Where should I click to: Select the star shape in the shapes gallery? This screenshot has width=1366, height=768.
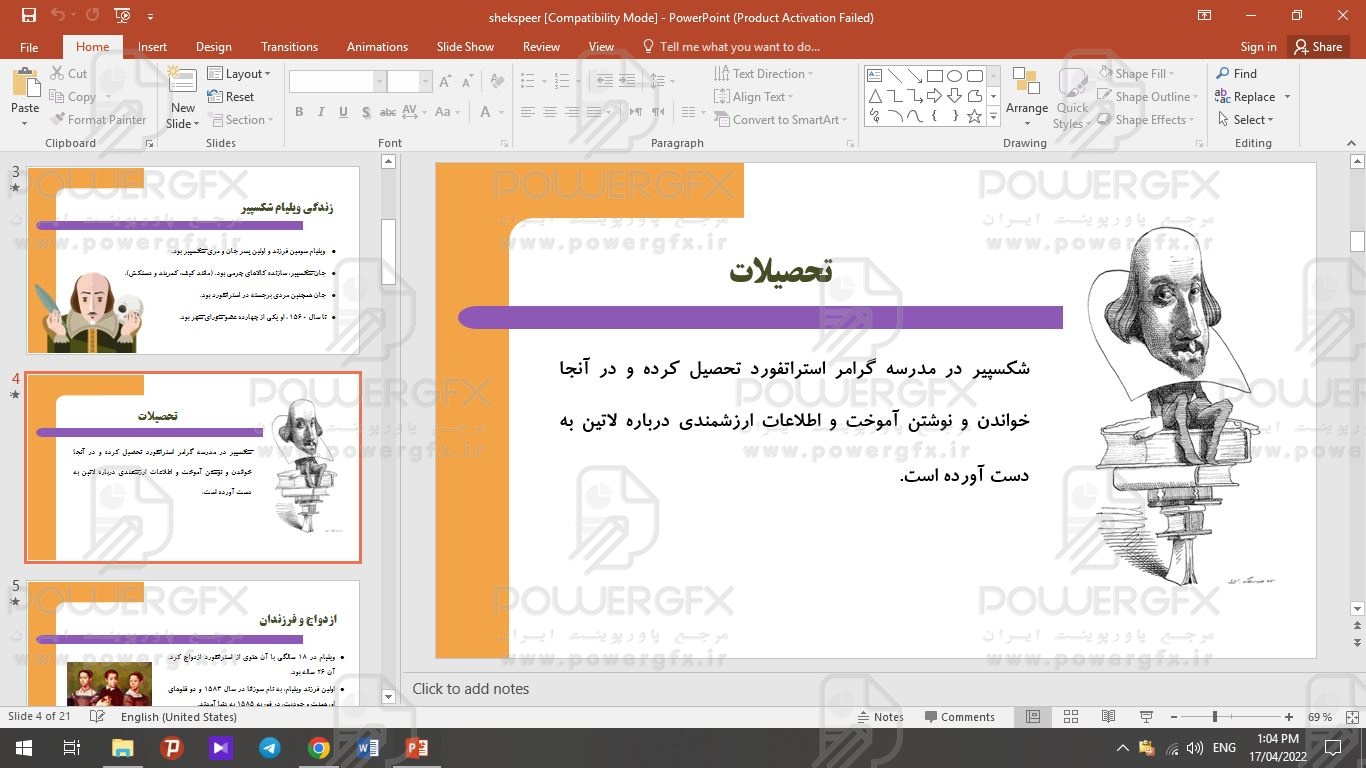tap(974, 117)
